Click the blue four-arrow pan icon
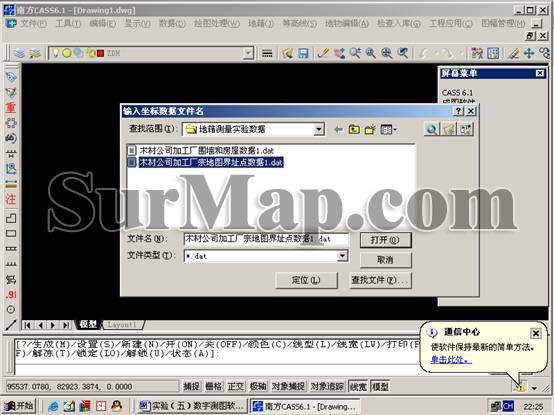Viewport: 554px width, 415px height. coord(529,53)
